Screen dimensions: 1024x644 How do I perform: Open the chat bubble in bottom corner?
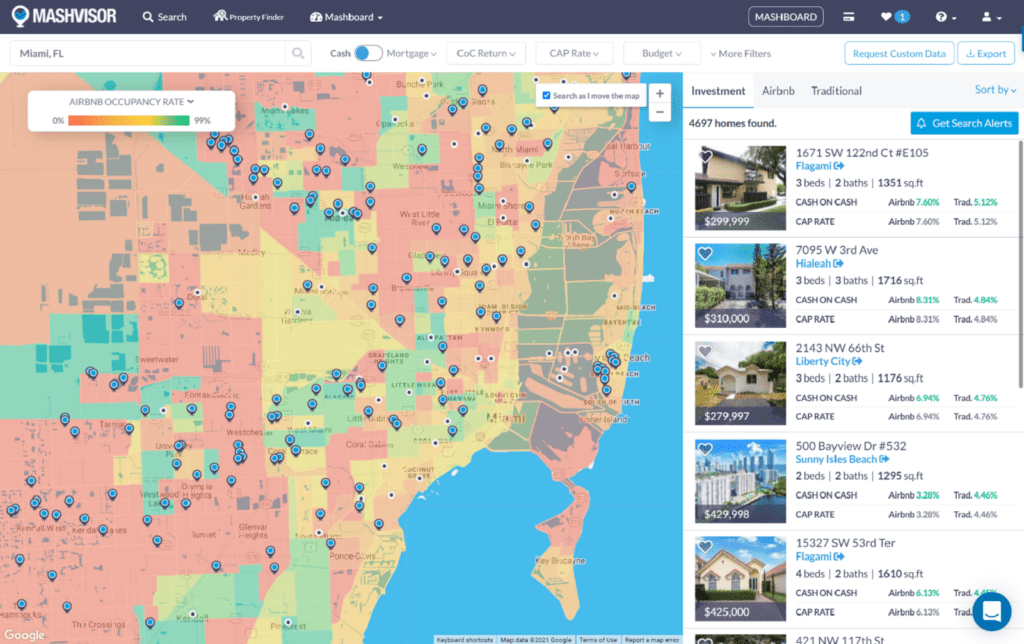coord(991,611)
